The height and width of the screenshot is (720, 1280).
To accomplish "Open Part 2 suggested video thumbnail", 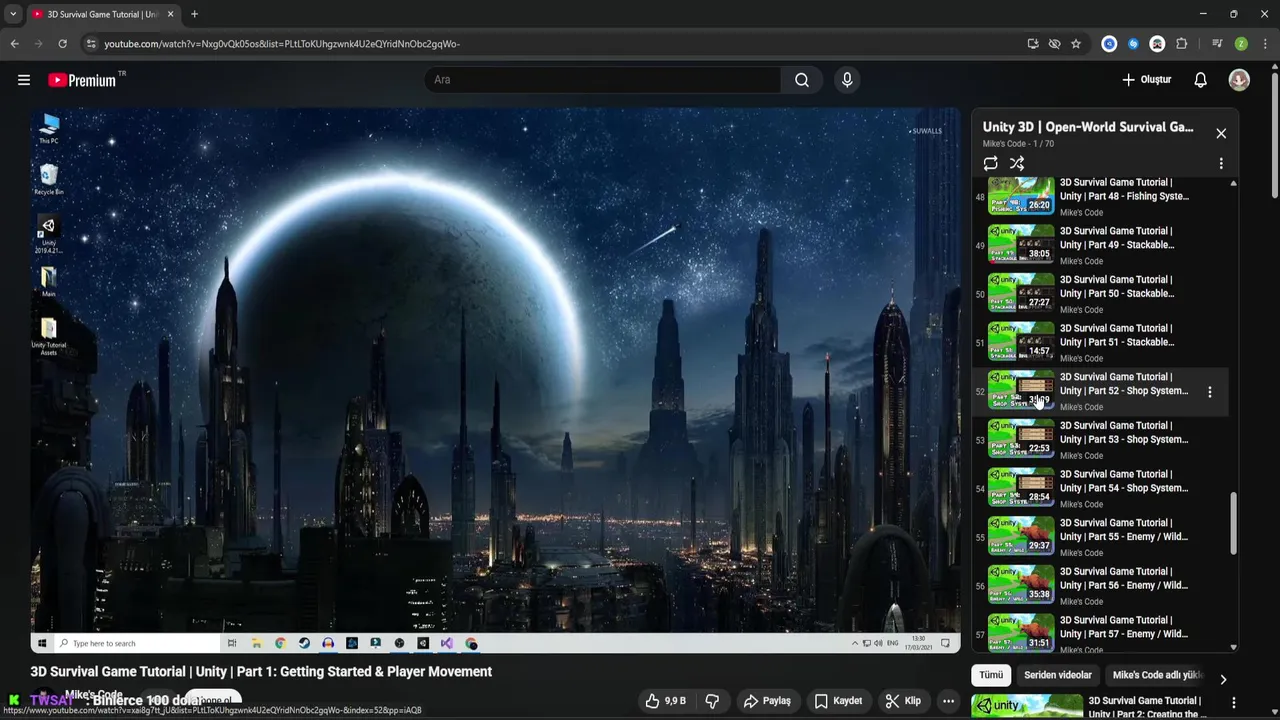I will tap(1027, 706).
